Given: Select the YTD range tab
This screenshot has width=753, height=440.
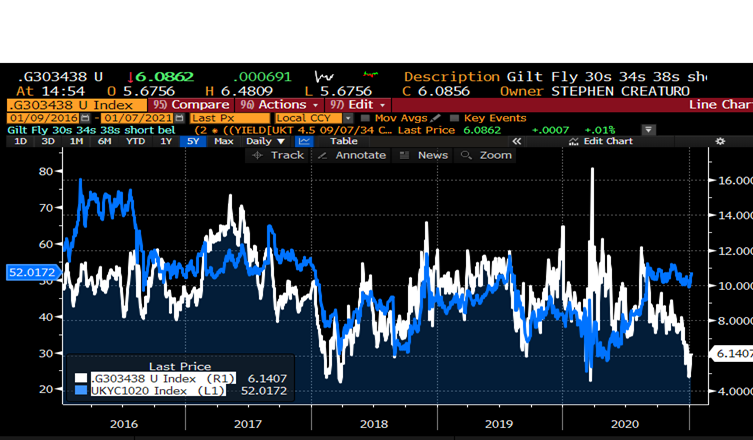Looking at the screenshot, I should tap(135, 141).
